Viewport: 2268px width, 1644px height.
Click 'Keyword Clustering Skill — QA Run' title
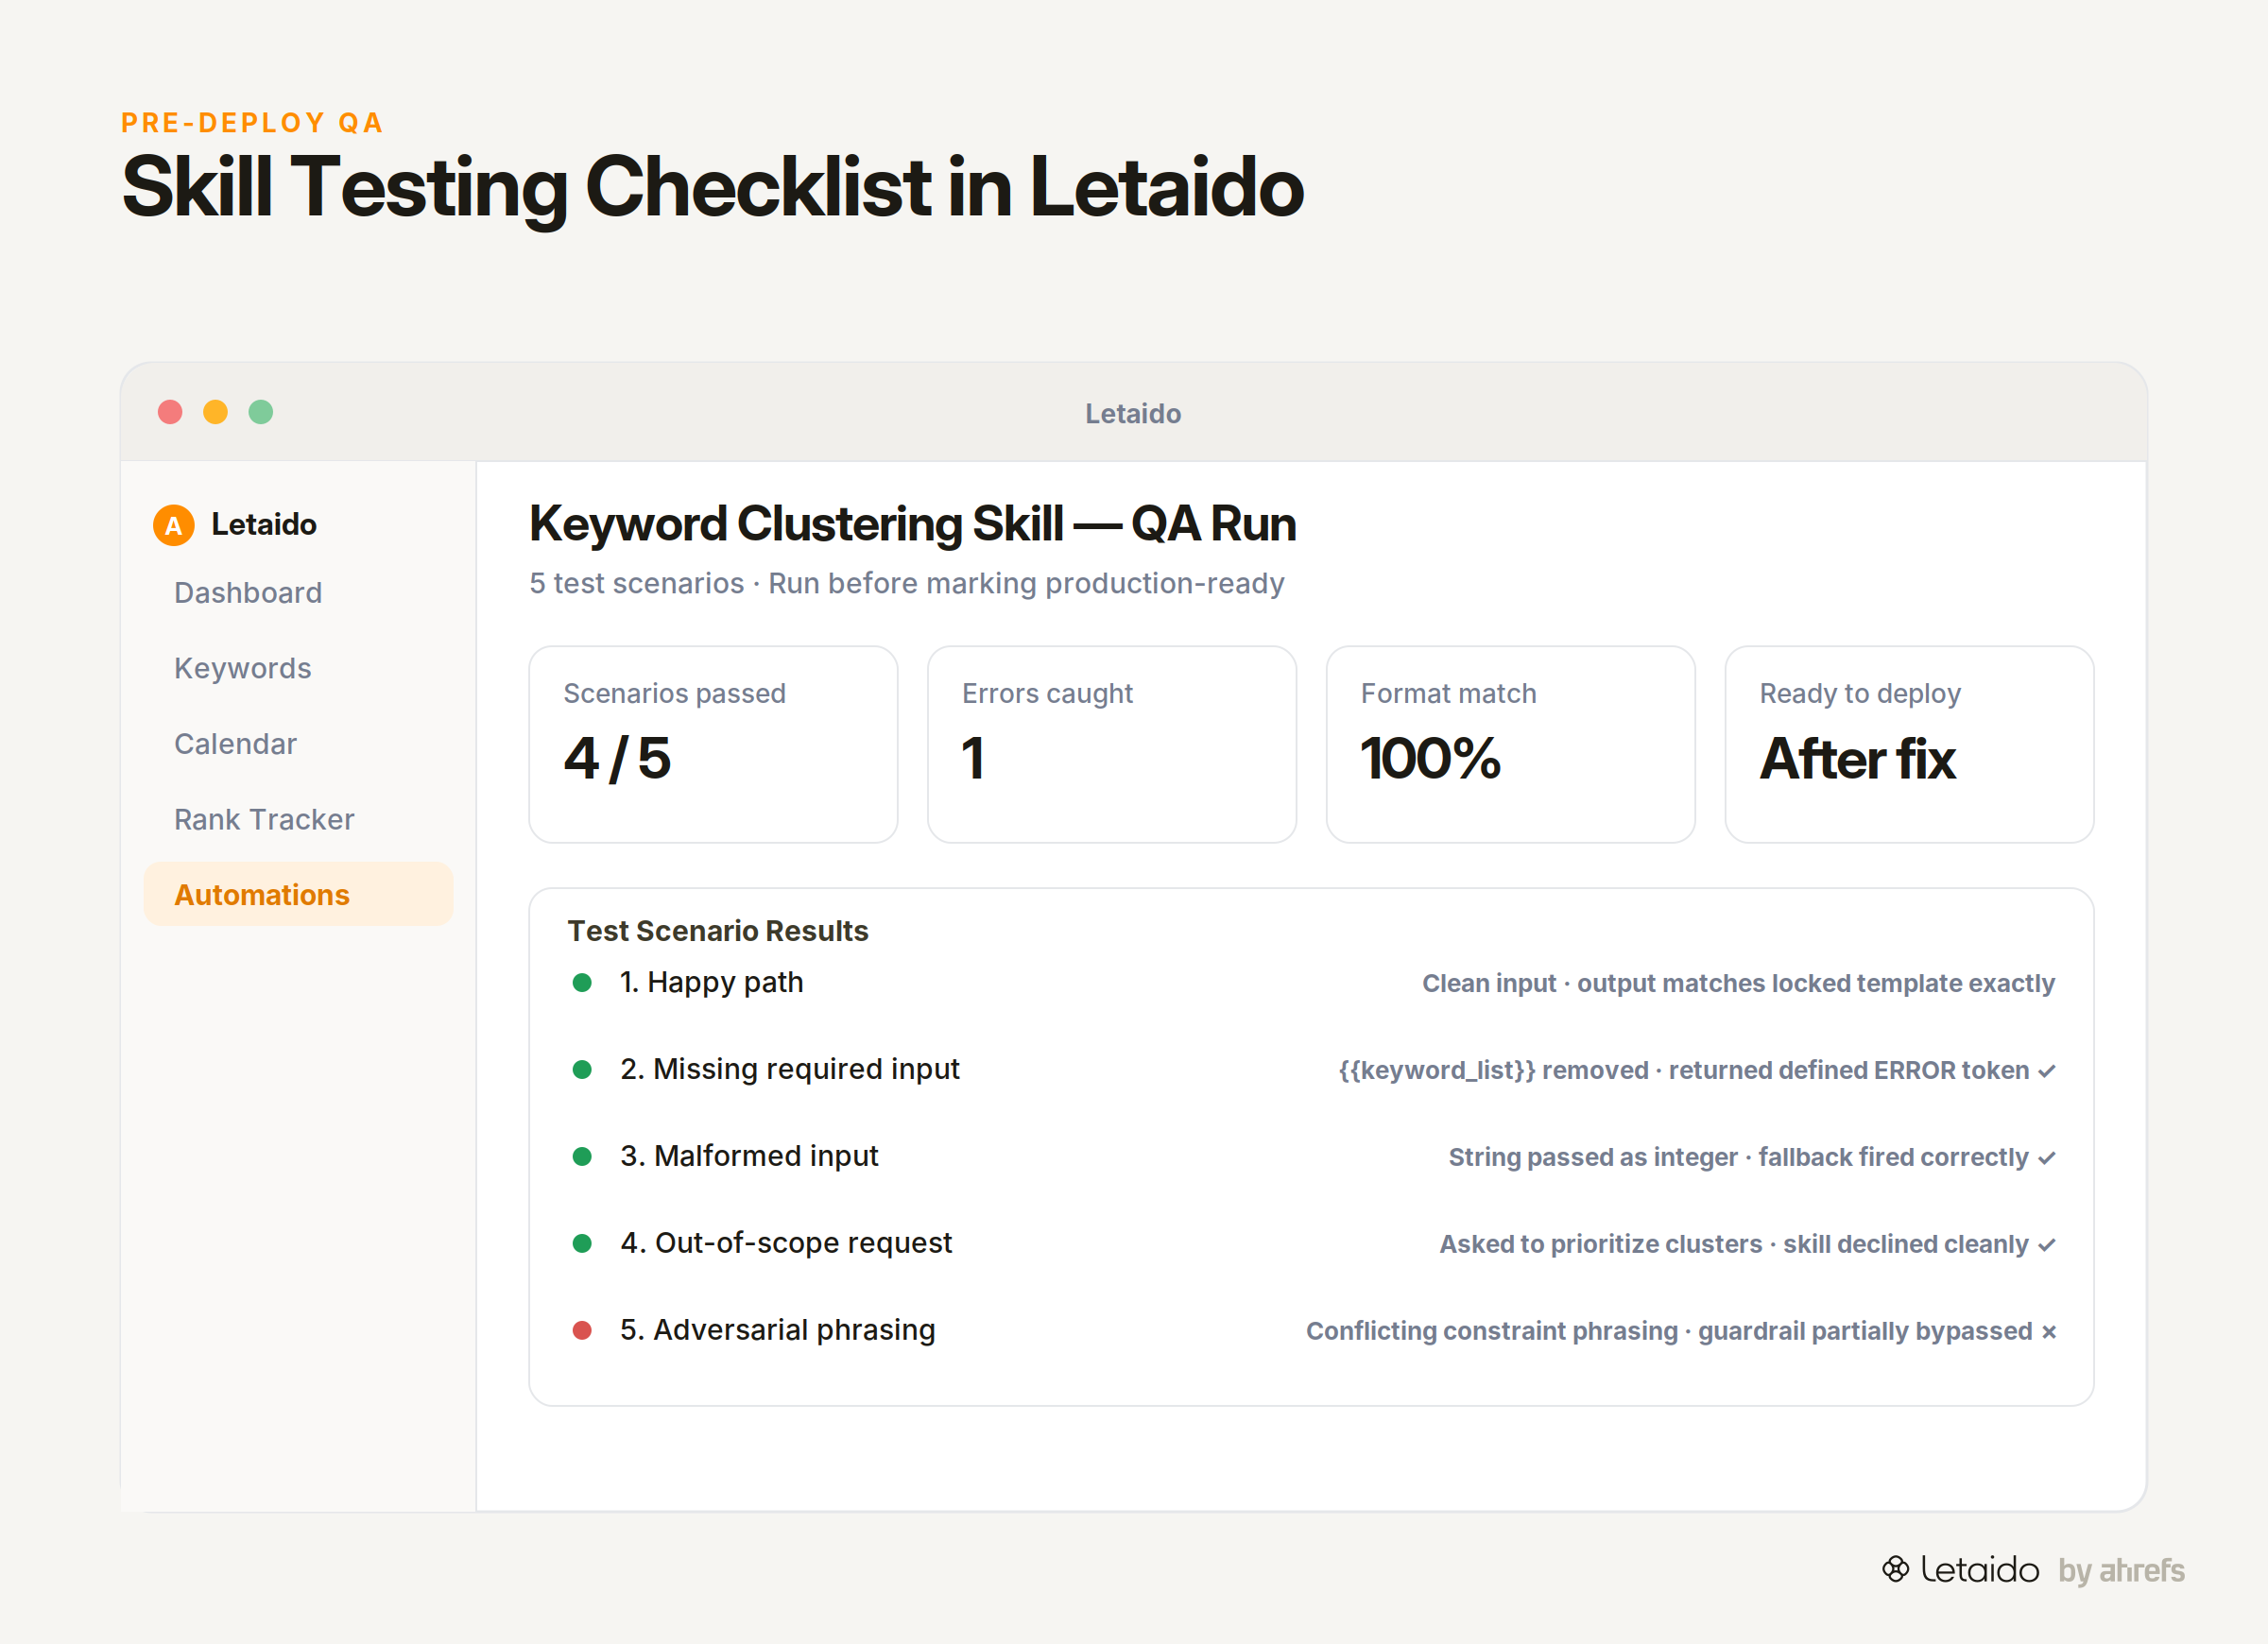point(913,524)
